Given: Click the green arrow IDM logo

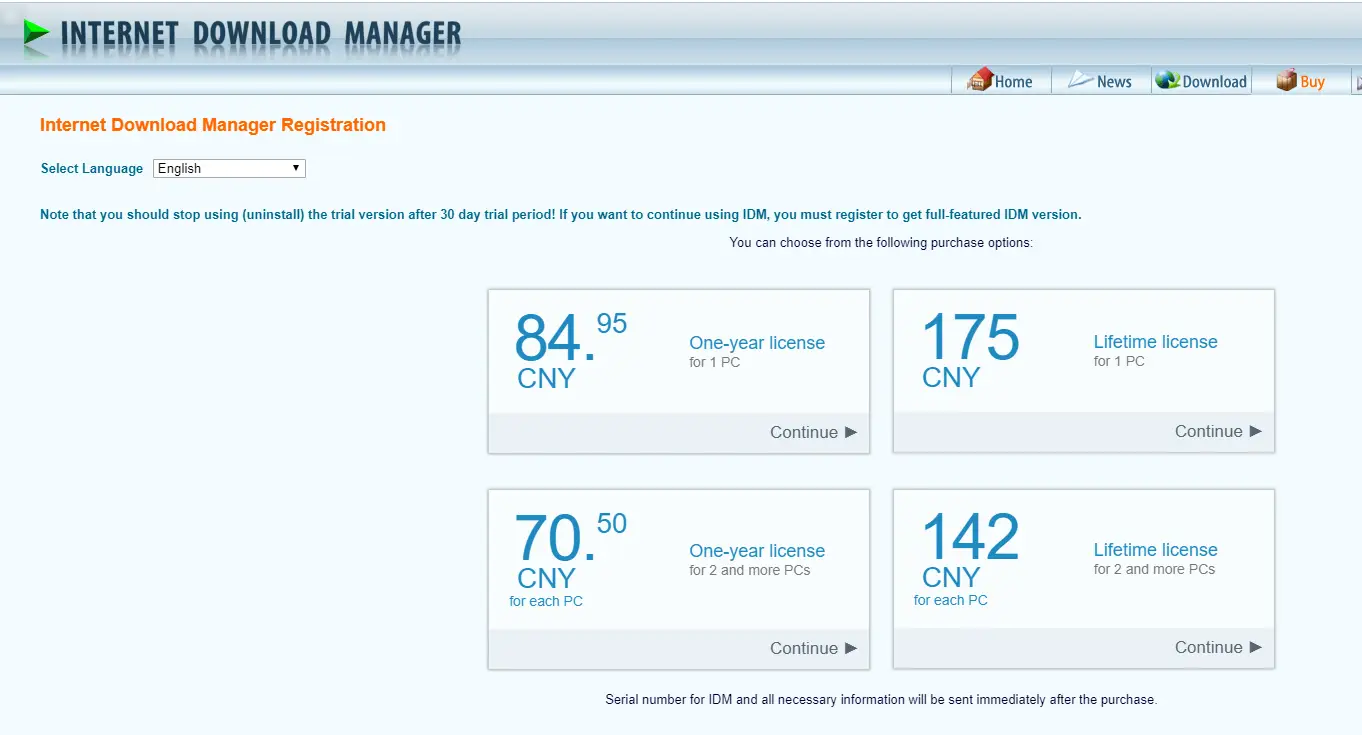Looking at the screenshot, I should pyautogui.click(x=36, y=34).
